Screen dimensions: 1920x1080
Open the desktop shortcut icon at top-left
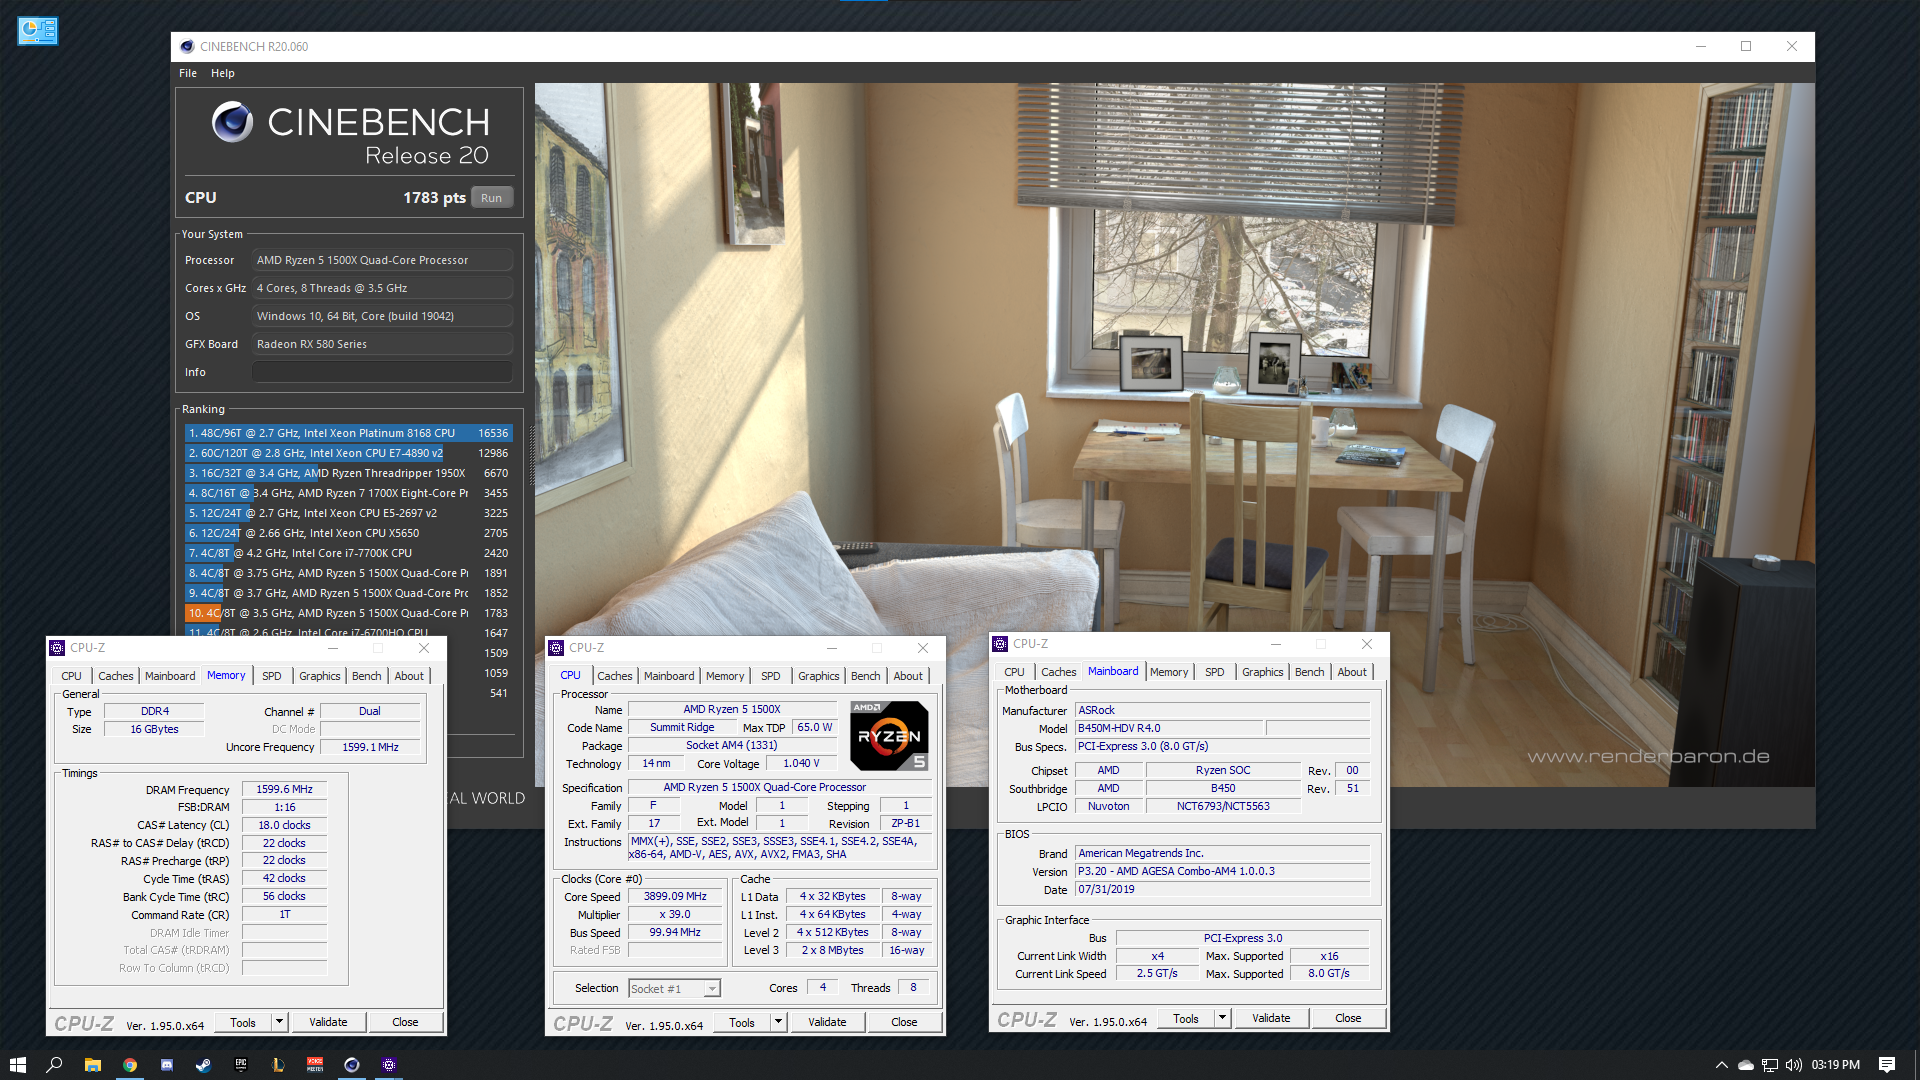38,31
